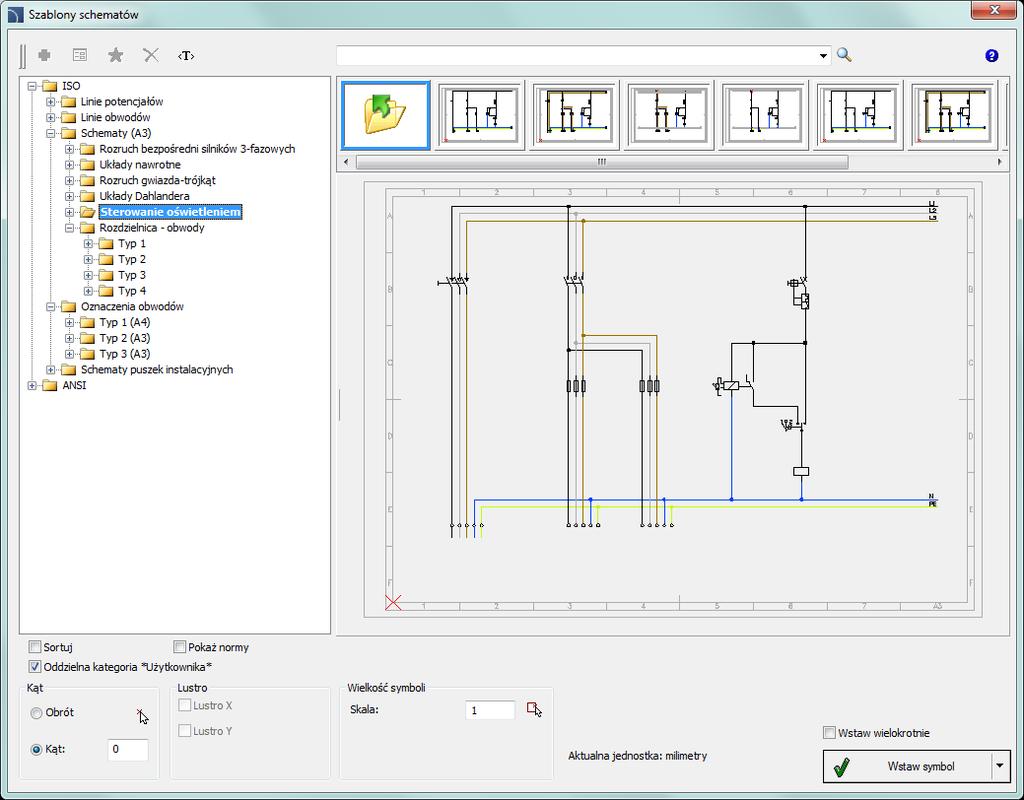Image resolution: width=1024 pixels, height=800 pixels.
Task: Expand the Linie potencjałów node
Action: 50,102
